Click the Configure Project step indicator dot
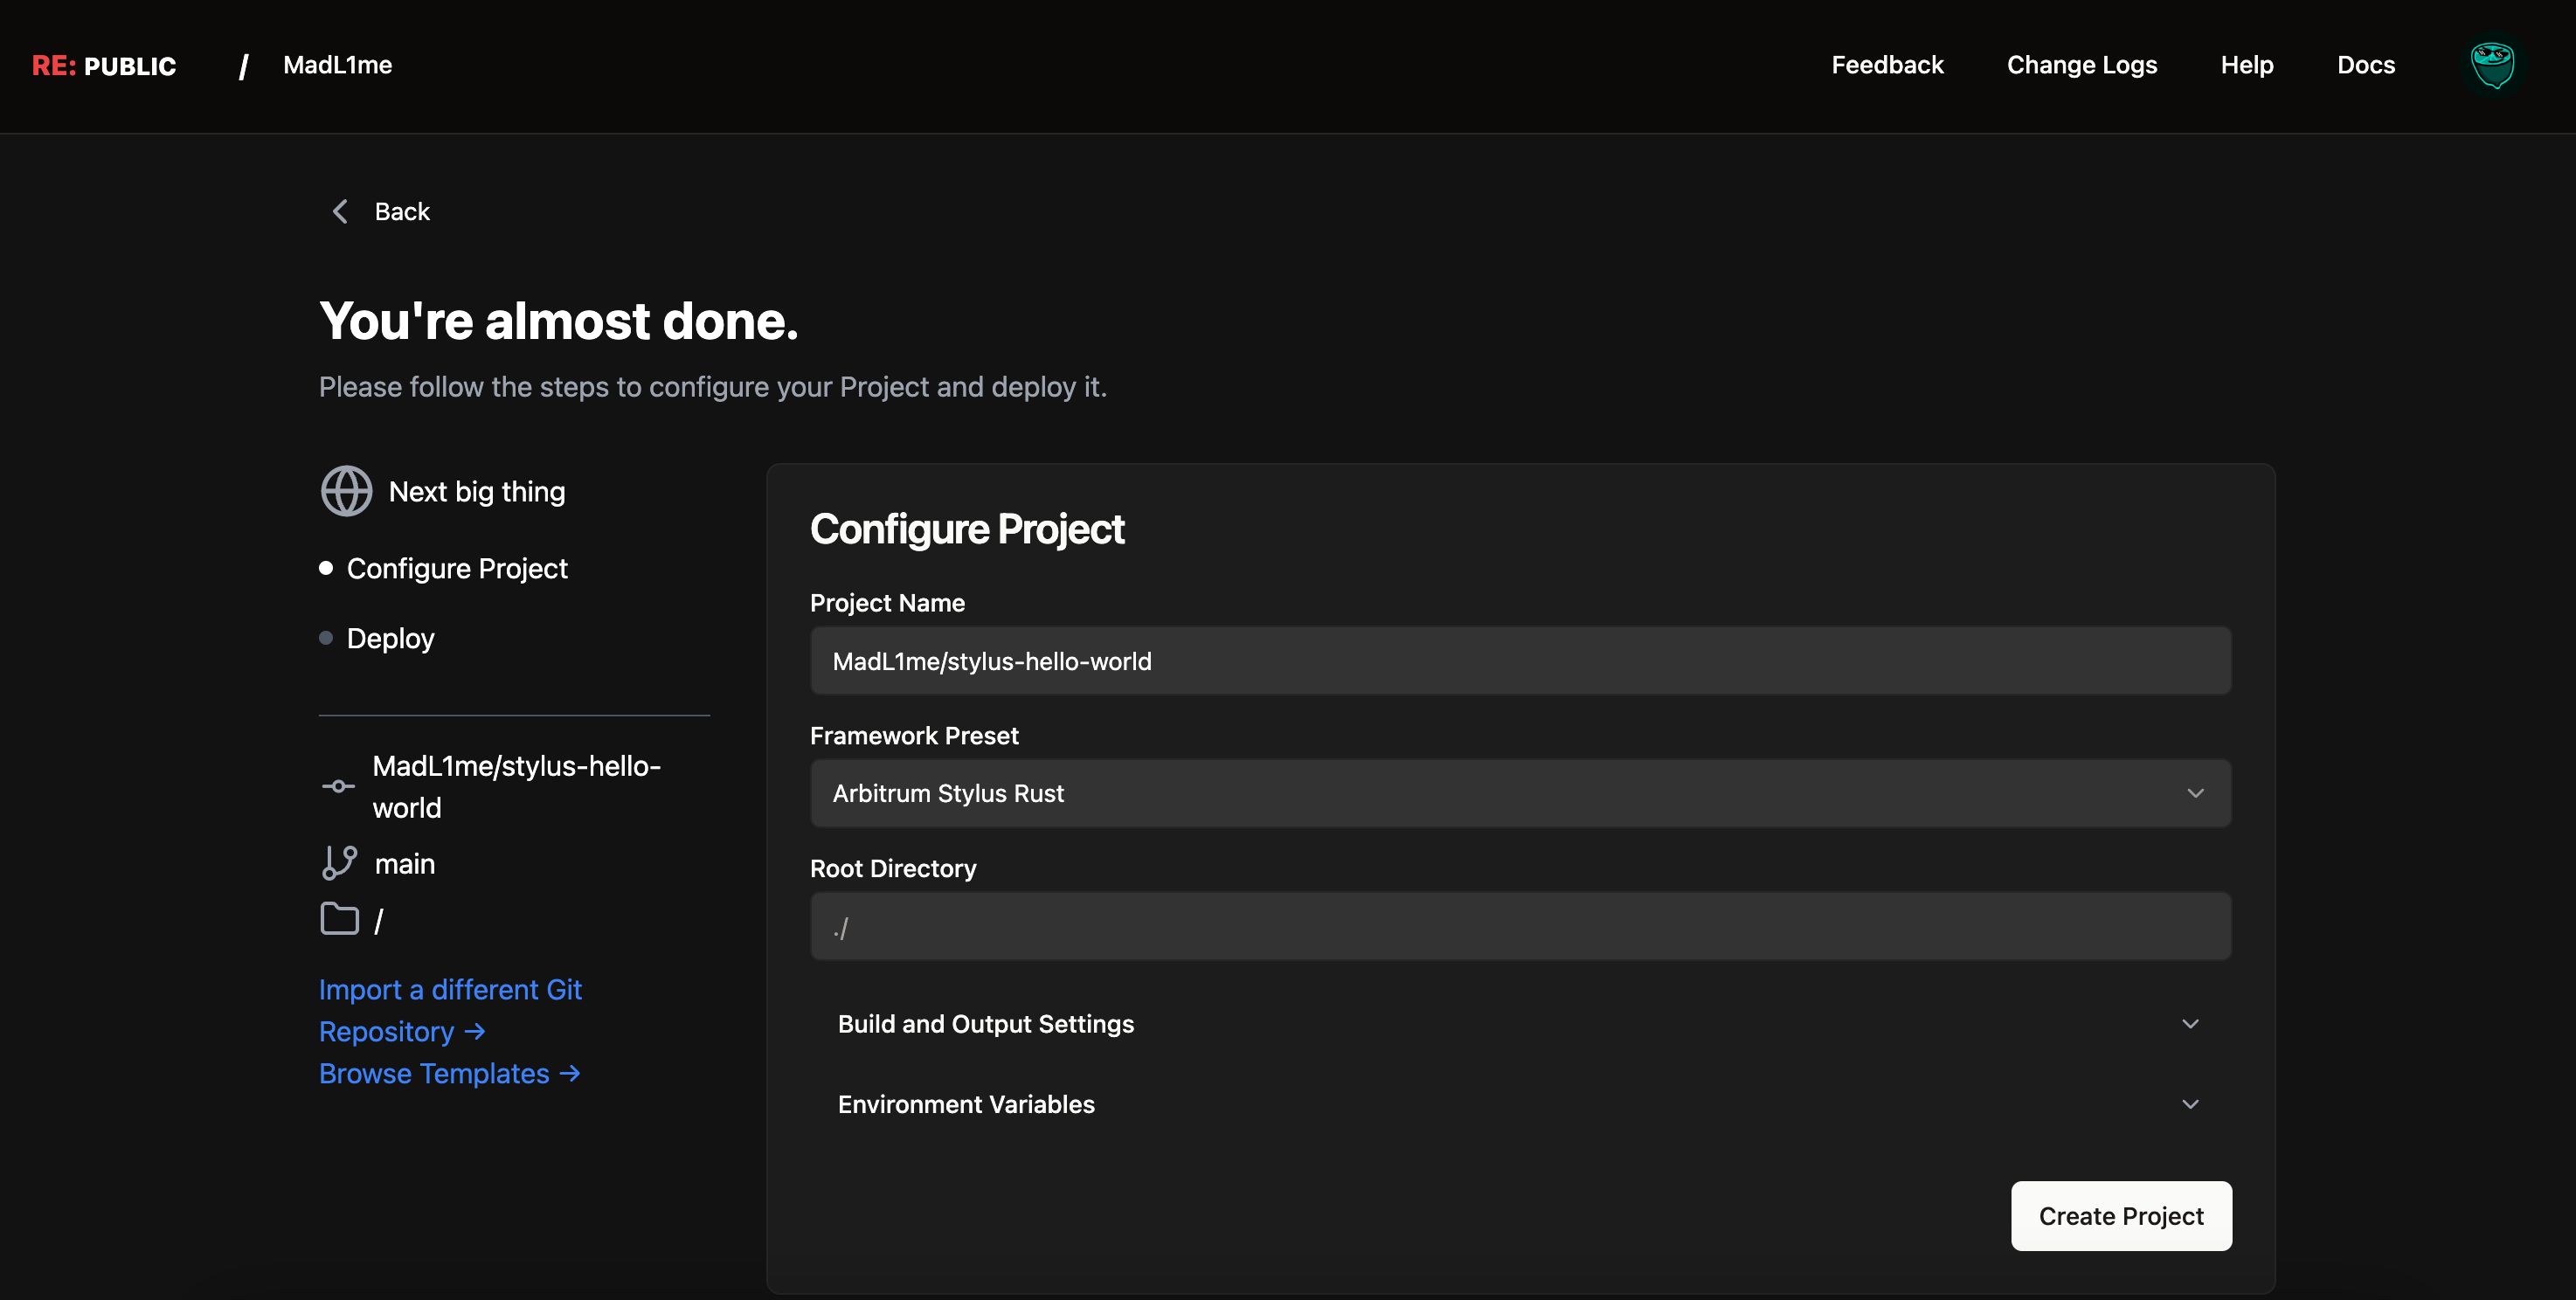This screenshot has height=1300, width=2576. point(327,567)
